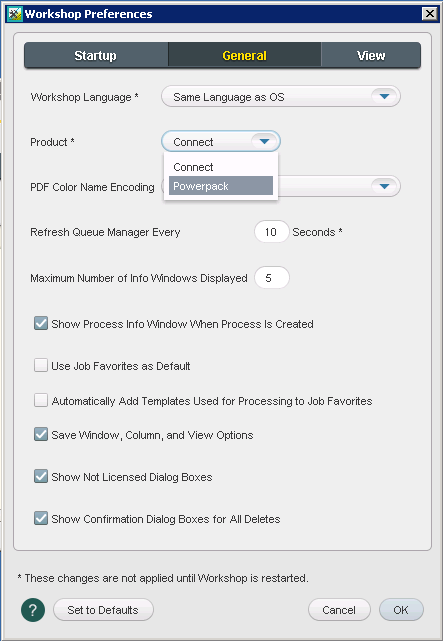Collapse the Product dropdown arrow
Screen dimensions: 443x641
(x=264, y=142)
